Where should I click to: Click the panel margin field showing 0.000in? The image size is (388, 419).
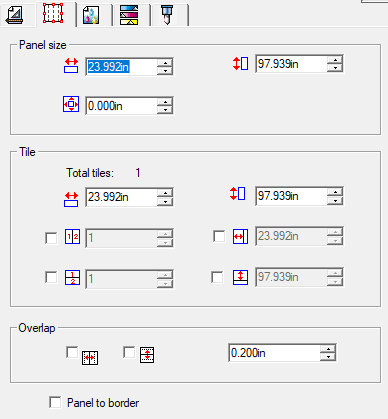121,106
